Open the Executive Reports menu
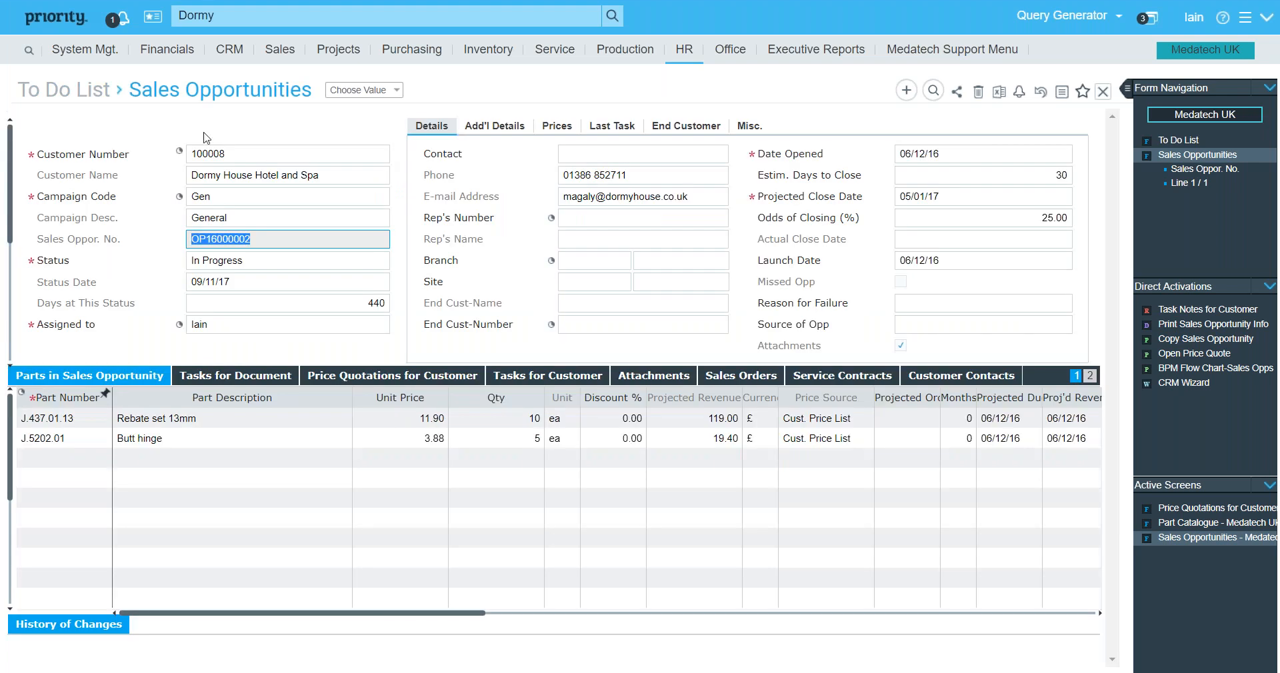Image resolution: width=1280 pixels, height=673 pixels. coord(816,49)
